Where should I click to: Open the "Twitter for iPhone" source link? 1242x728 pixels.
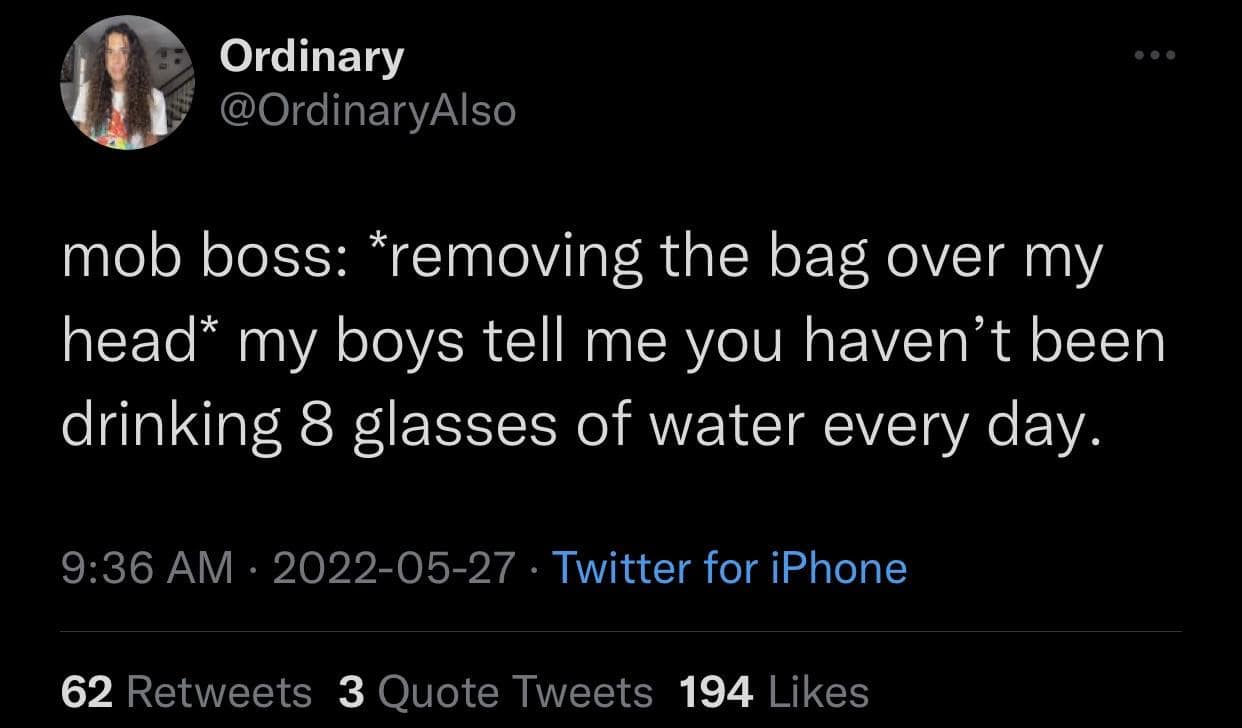click(x=729, y=568)
